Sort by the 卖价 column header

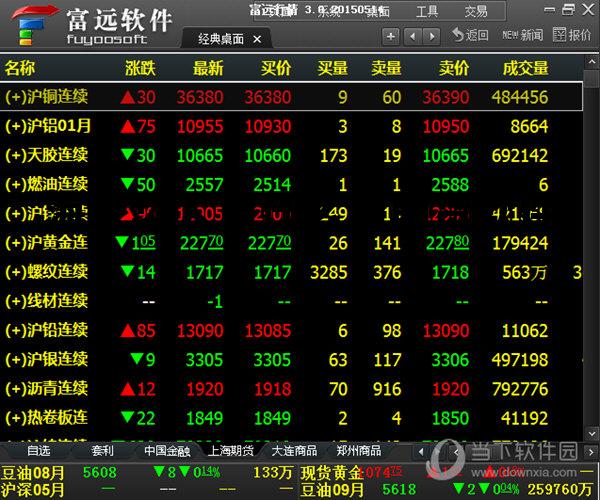(x=454, y=68)
